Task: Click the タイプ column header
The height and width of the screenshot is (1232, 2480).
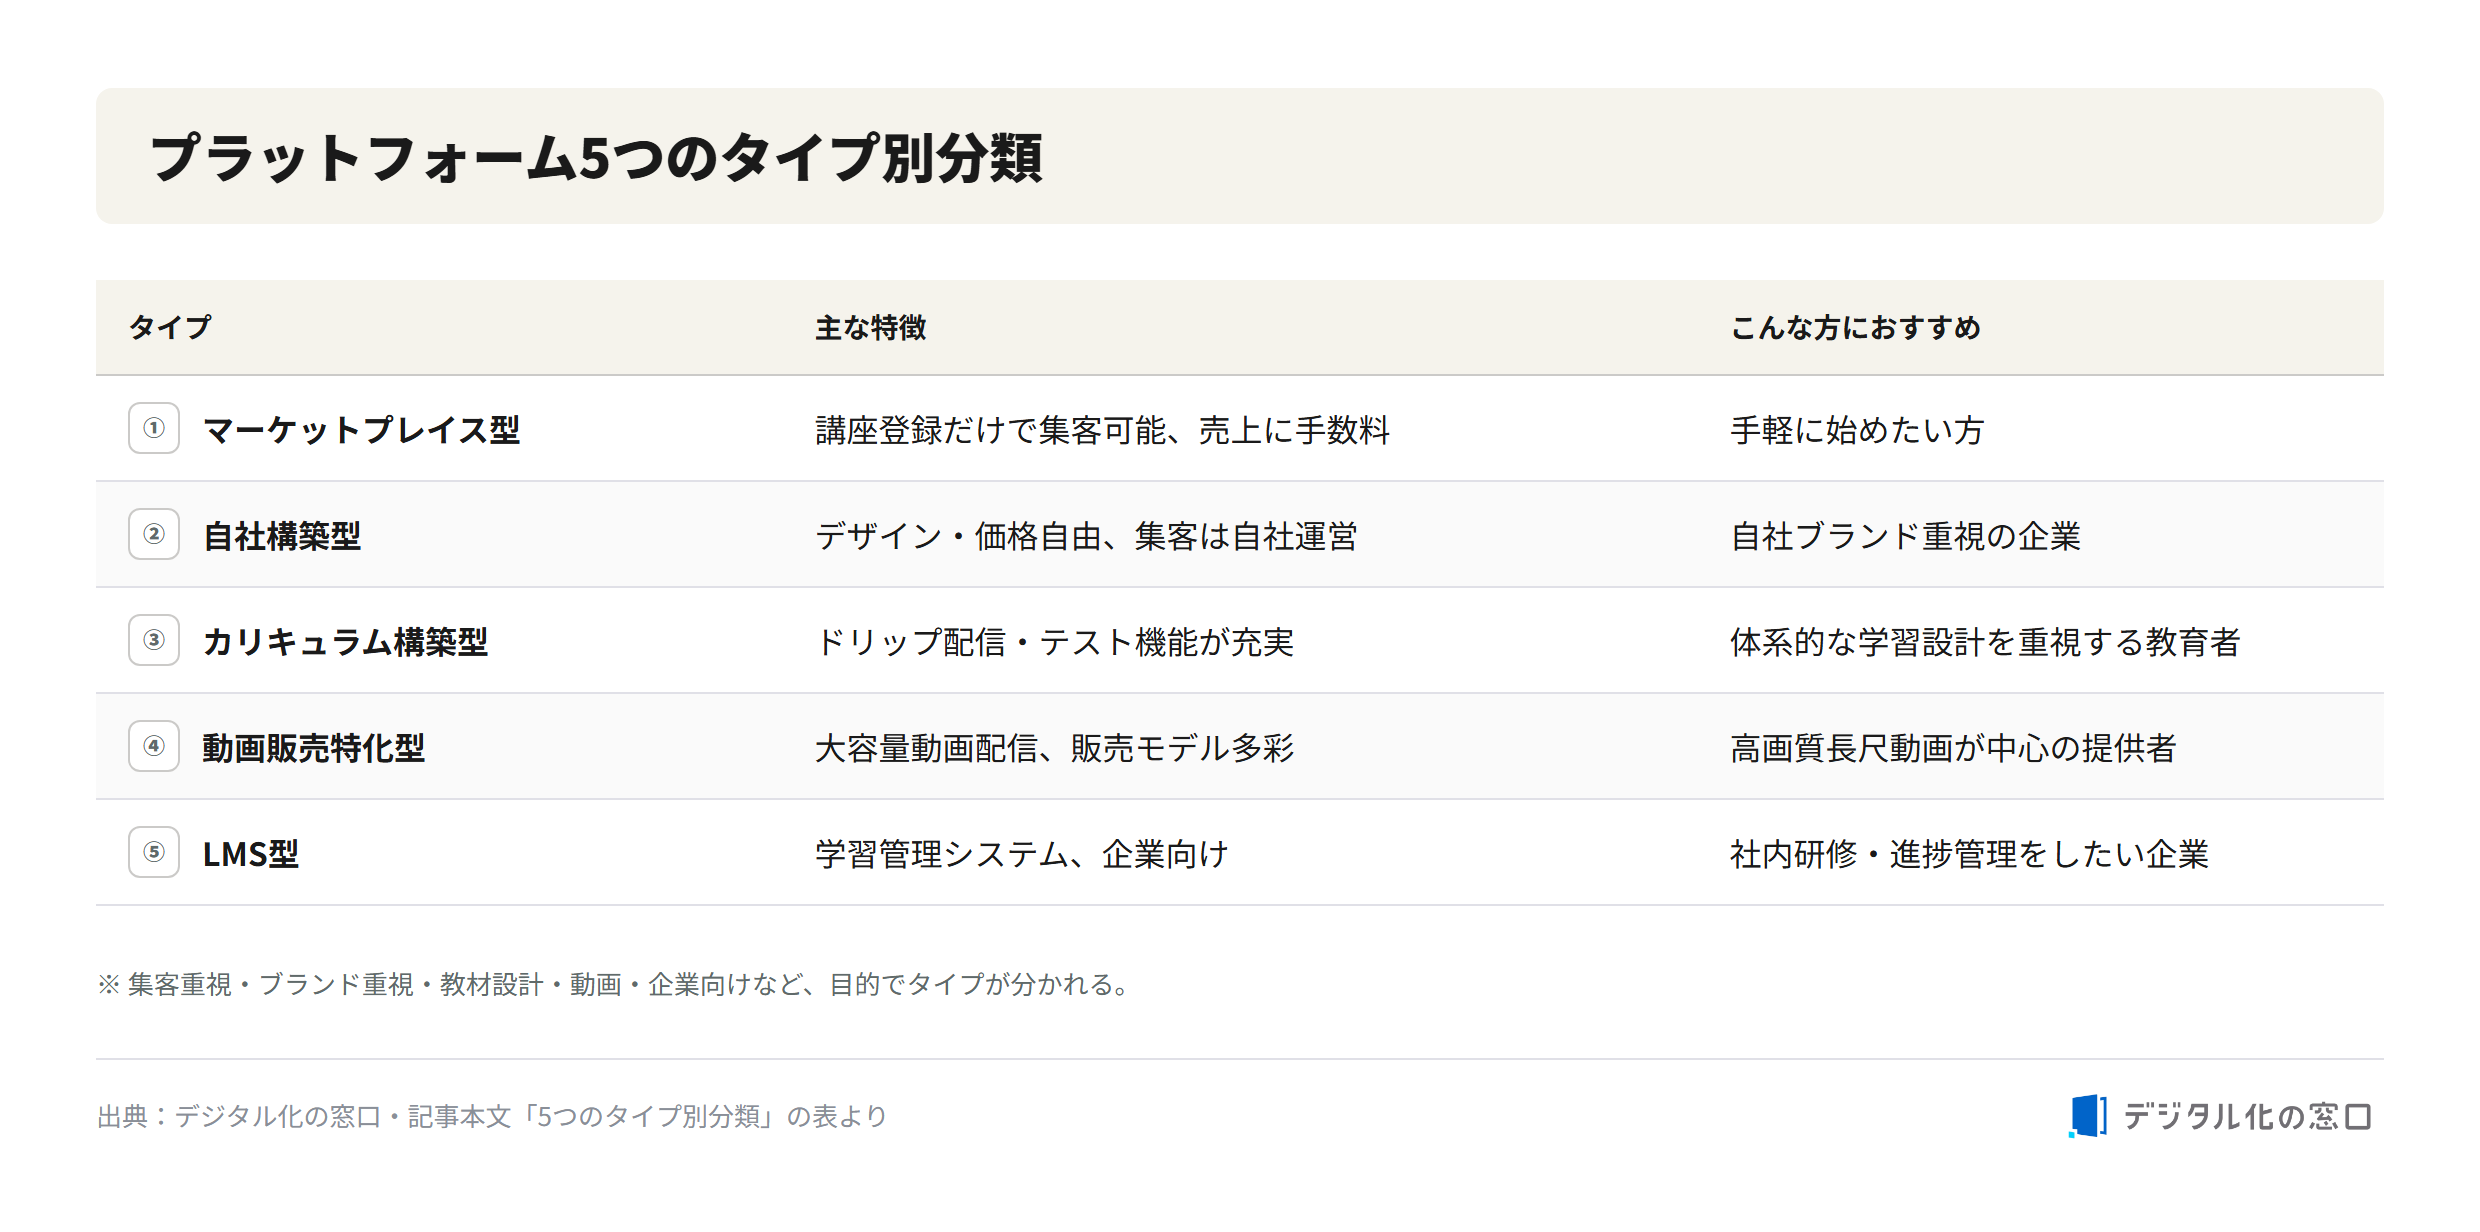Action: tap(170, 327)
